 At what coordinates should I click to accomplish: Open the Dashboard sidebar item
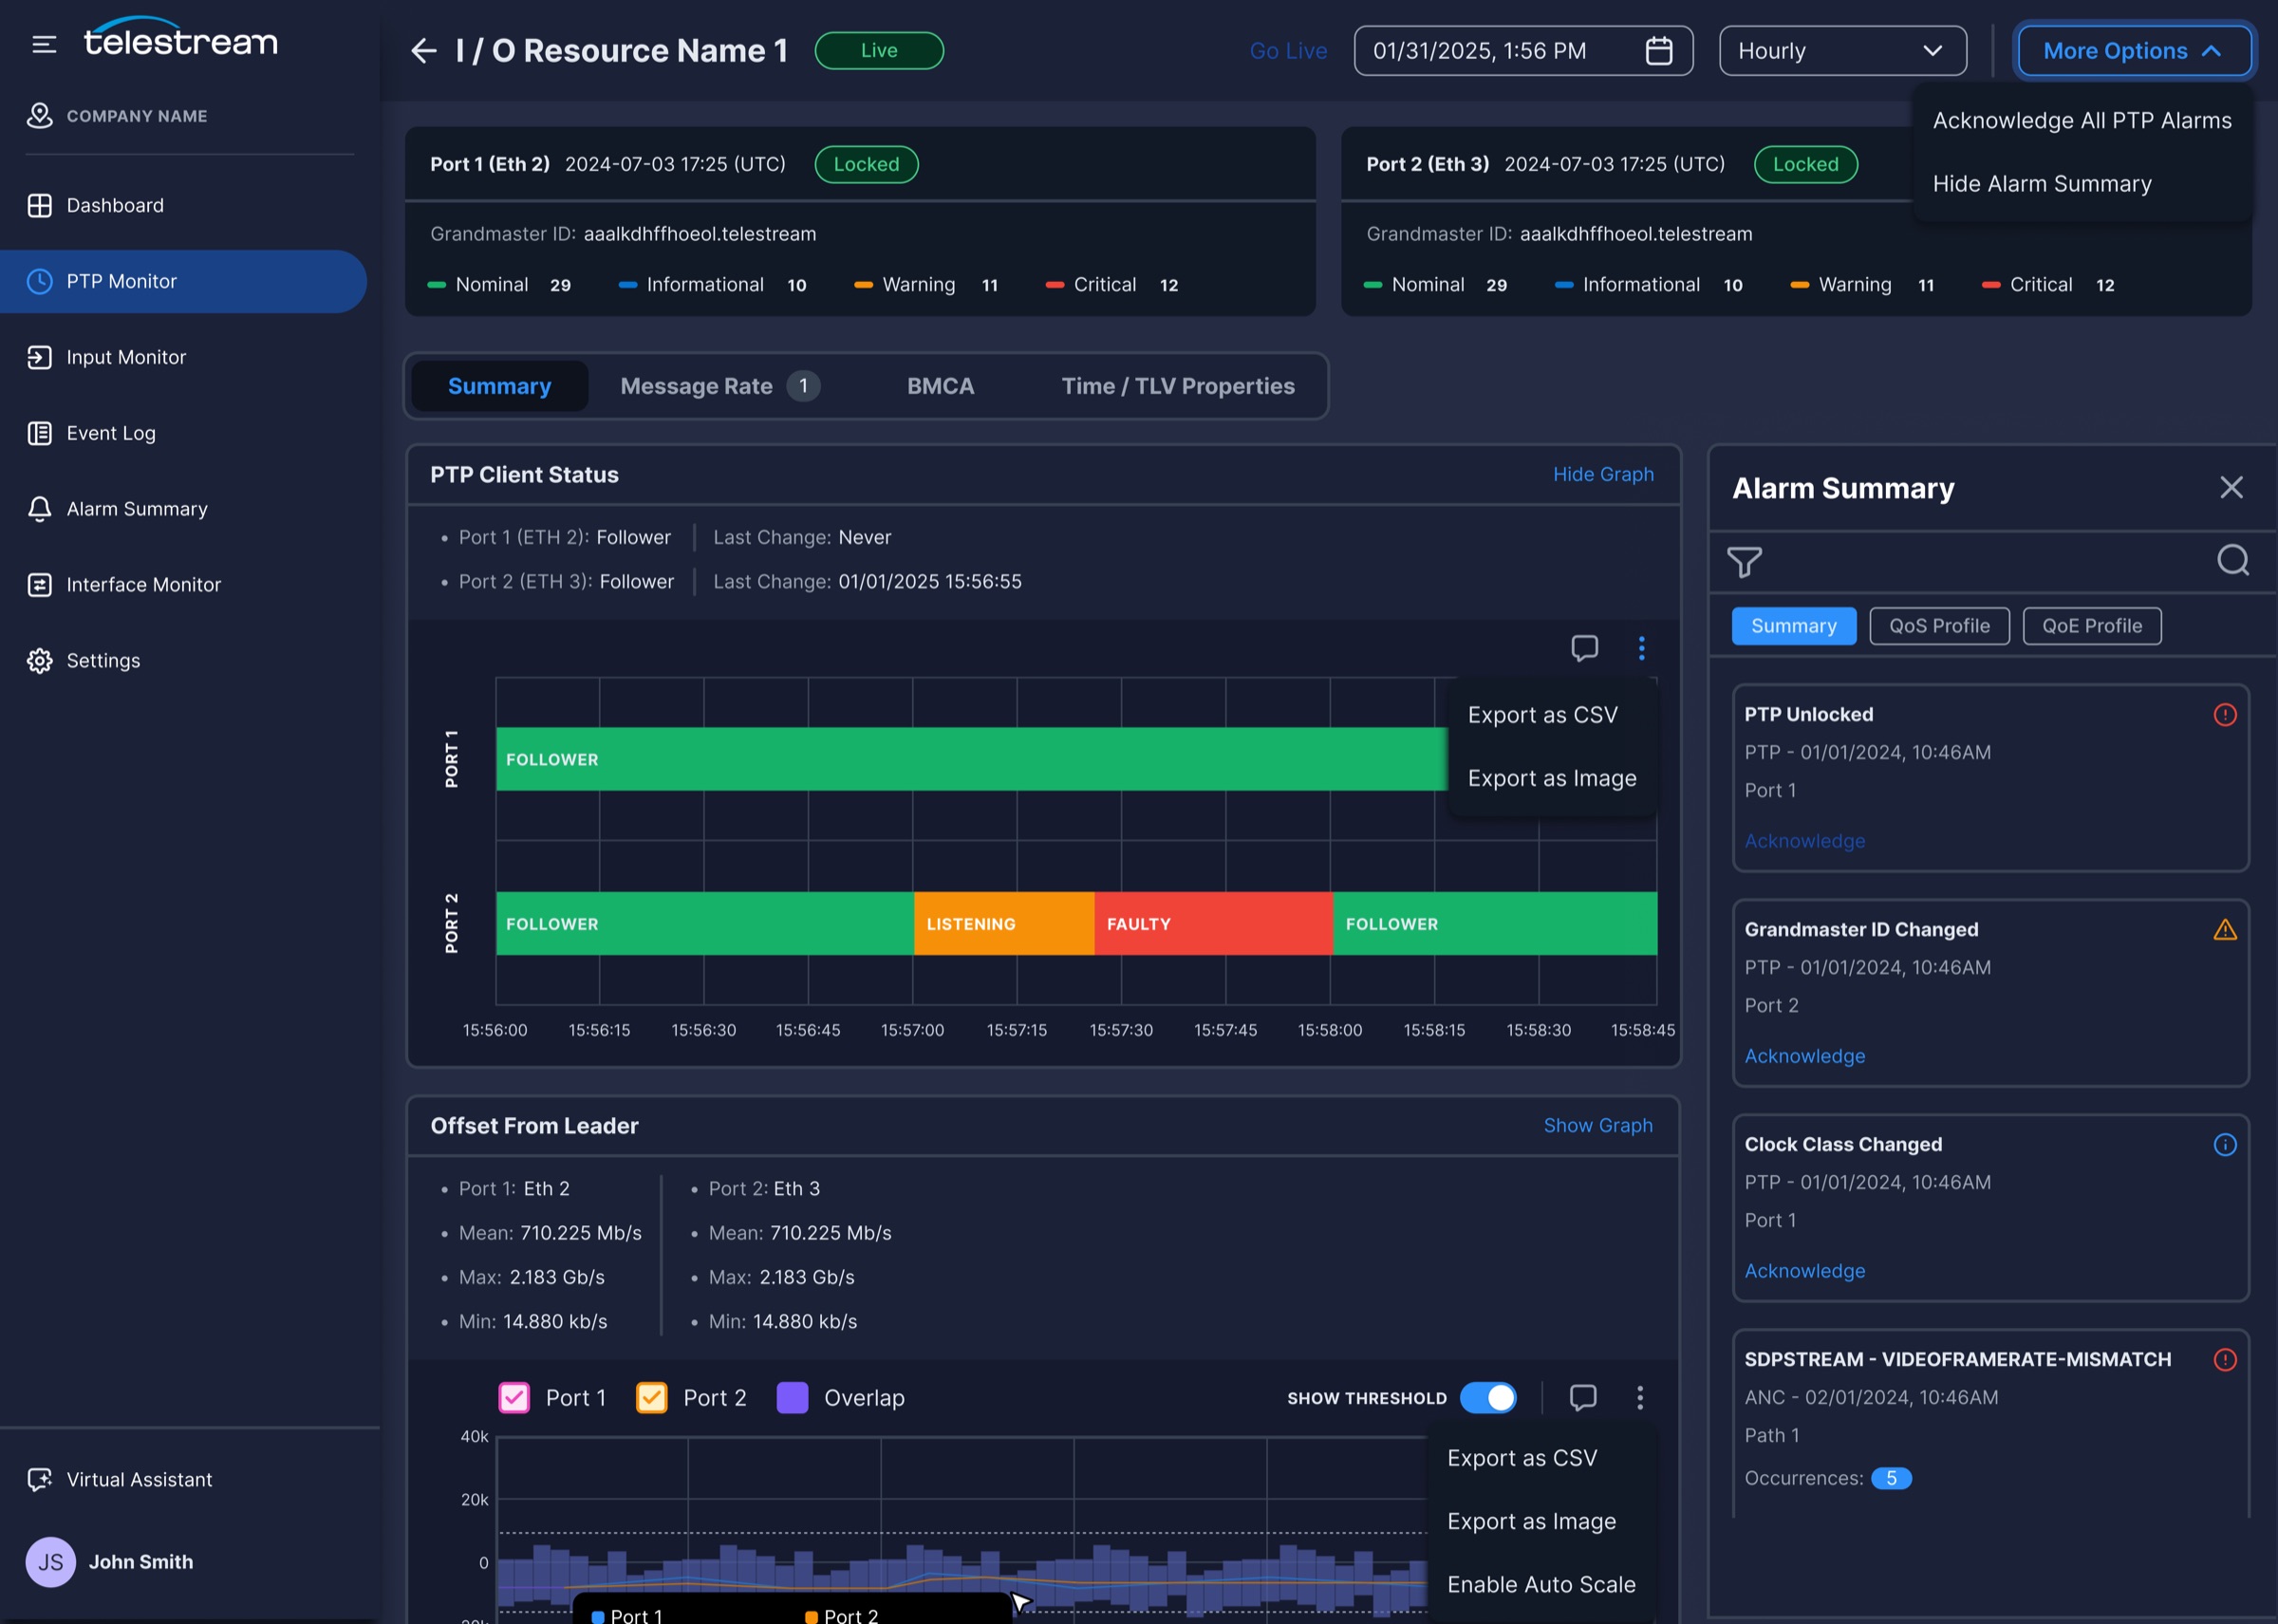point(183,205)
